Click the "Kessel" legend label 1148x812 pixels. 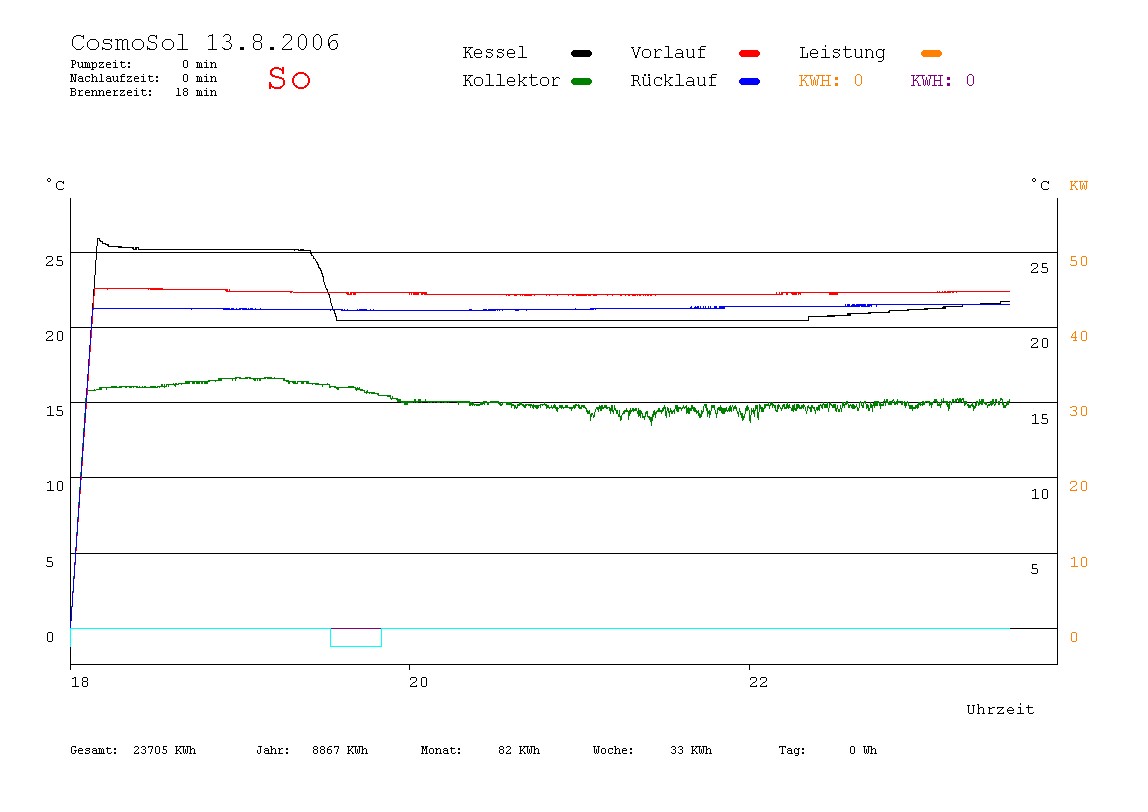tap(495, 53)
